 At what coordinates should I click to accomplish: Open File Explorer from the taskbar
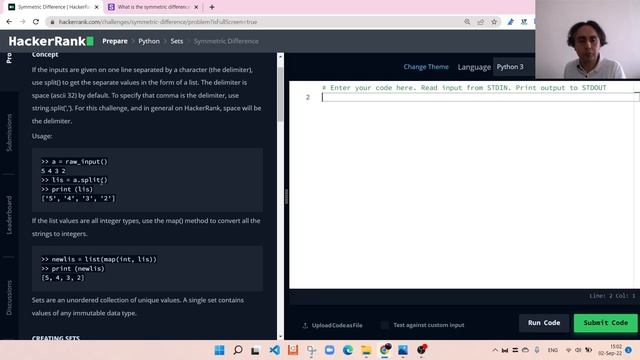(x=366, y=350)
